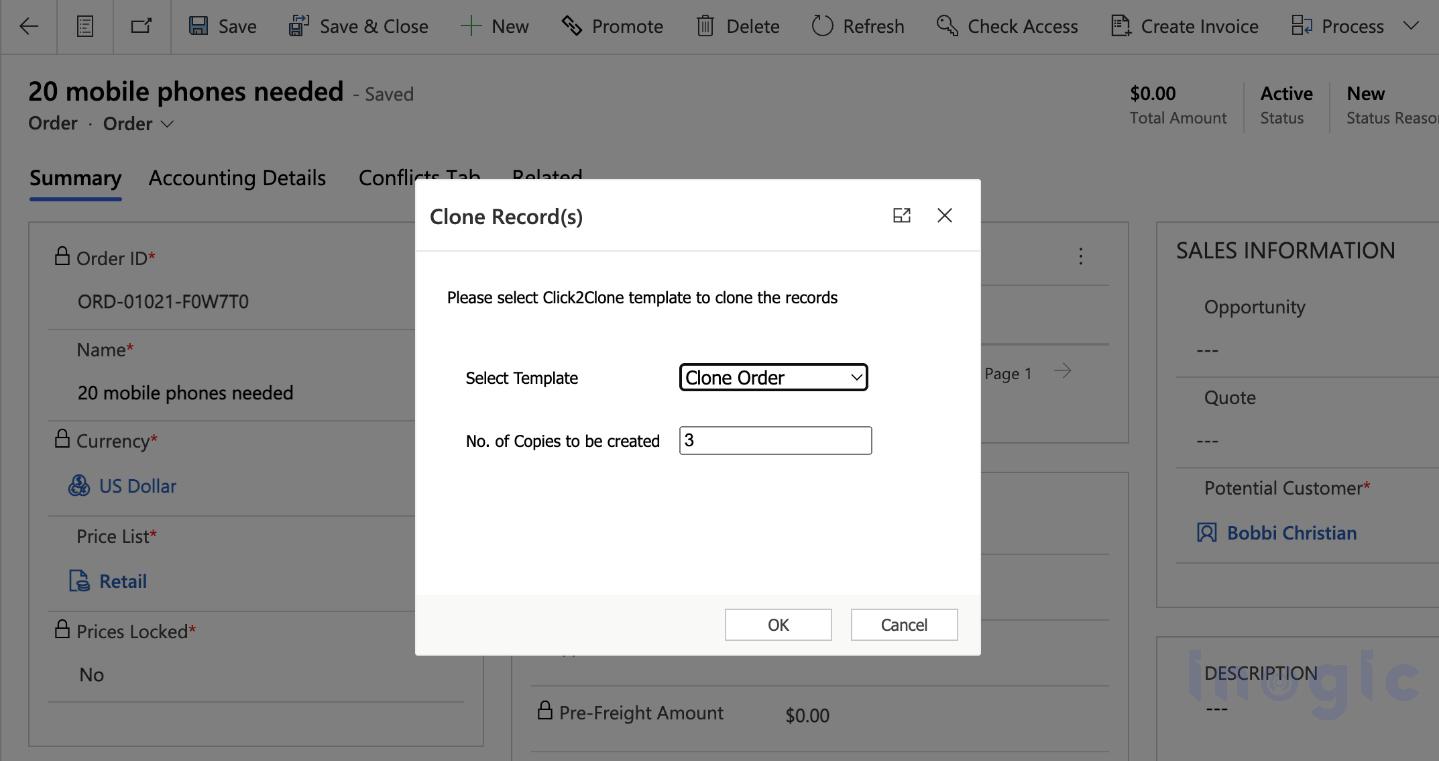Expand the Process dropdown menu
The height and width of the screenshot is (761, 1439).
click(x=1410, y=26)
